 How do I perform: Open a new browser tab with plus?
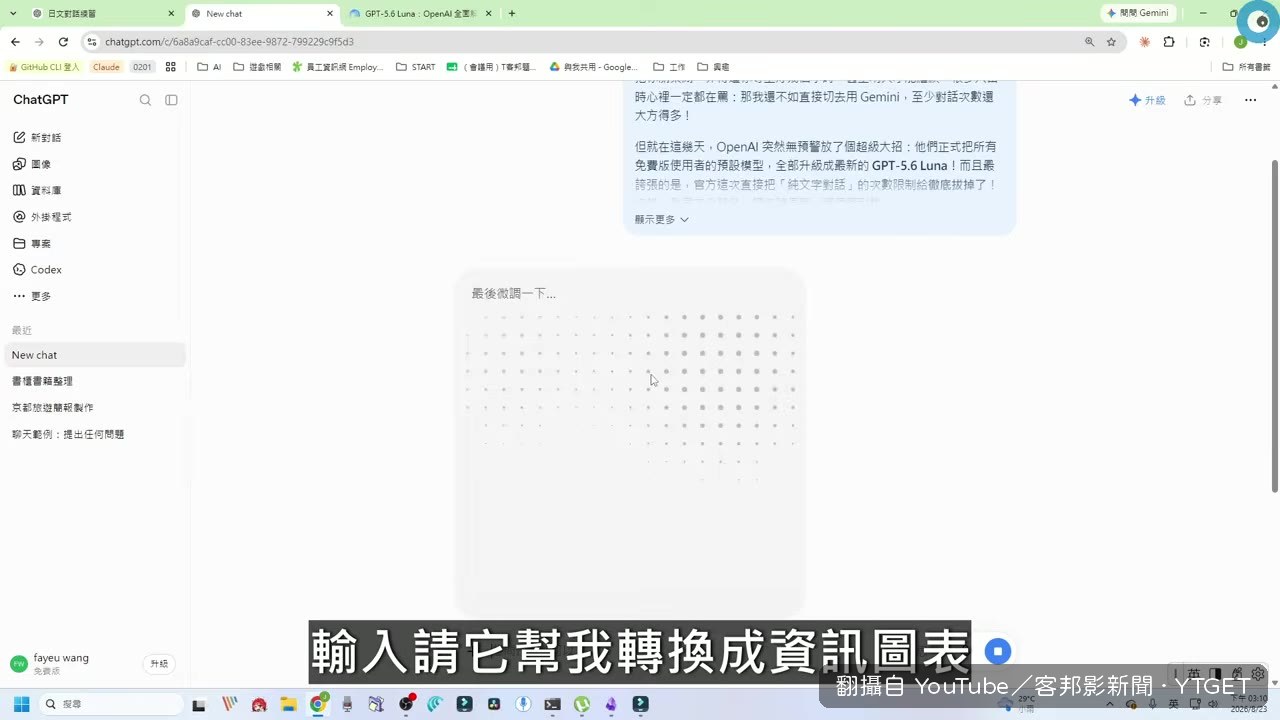tap(512, 14)
